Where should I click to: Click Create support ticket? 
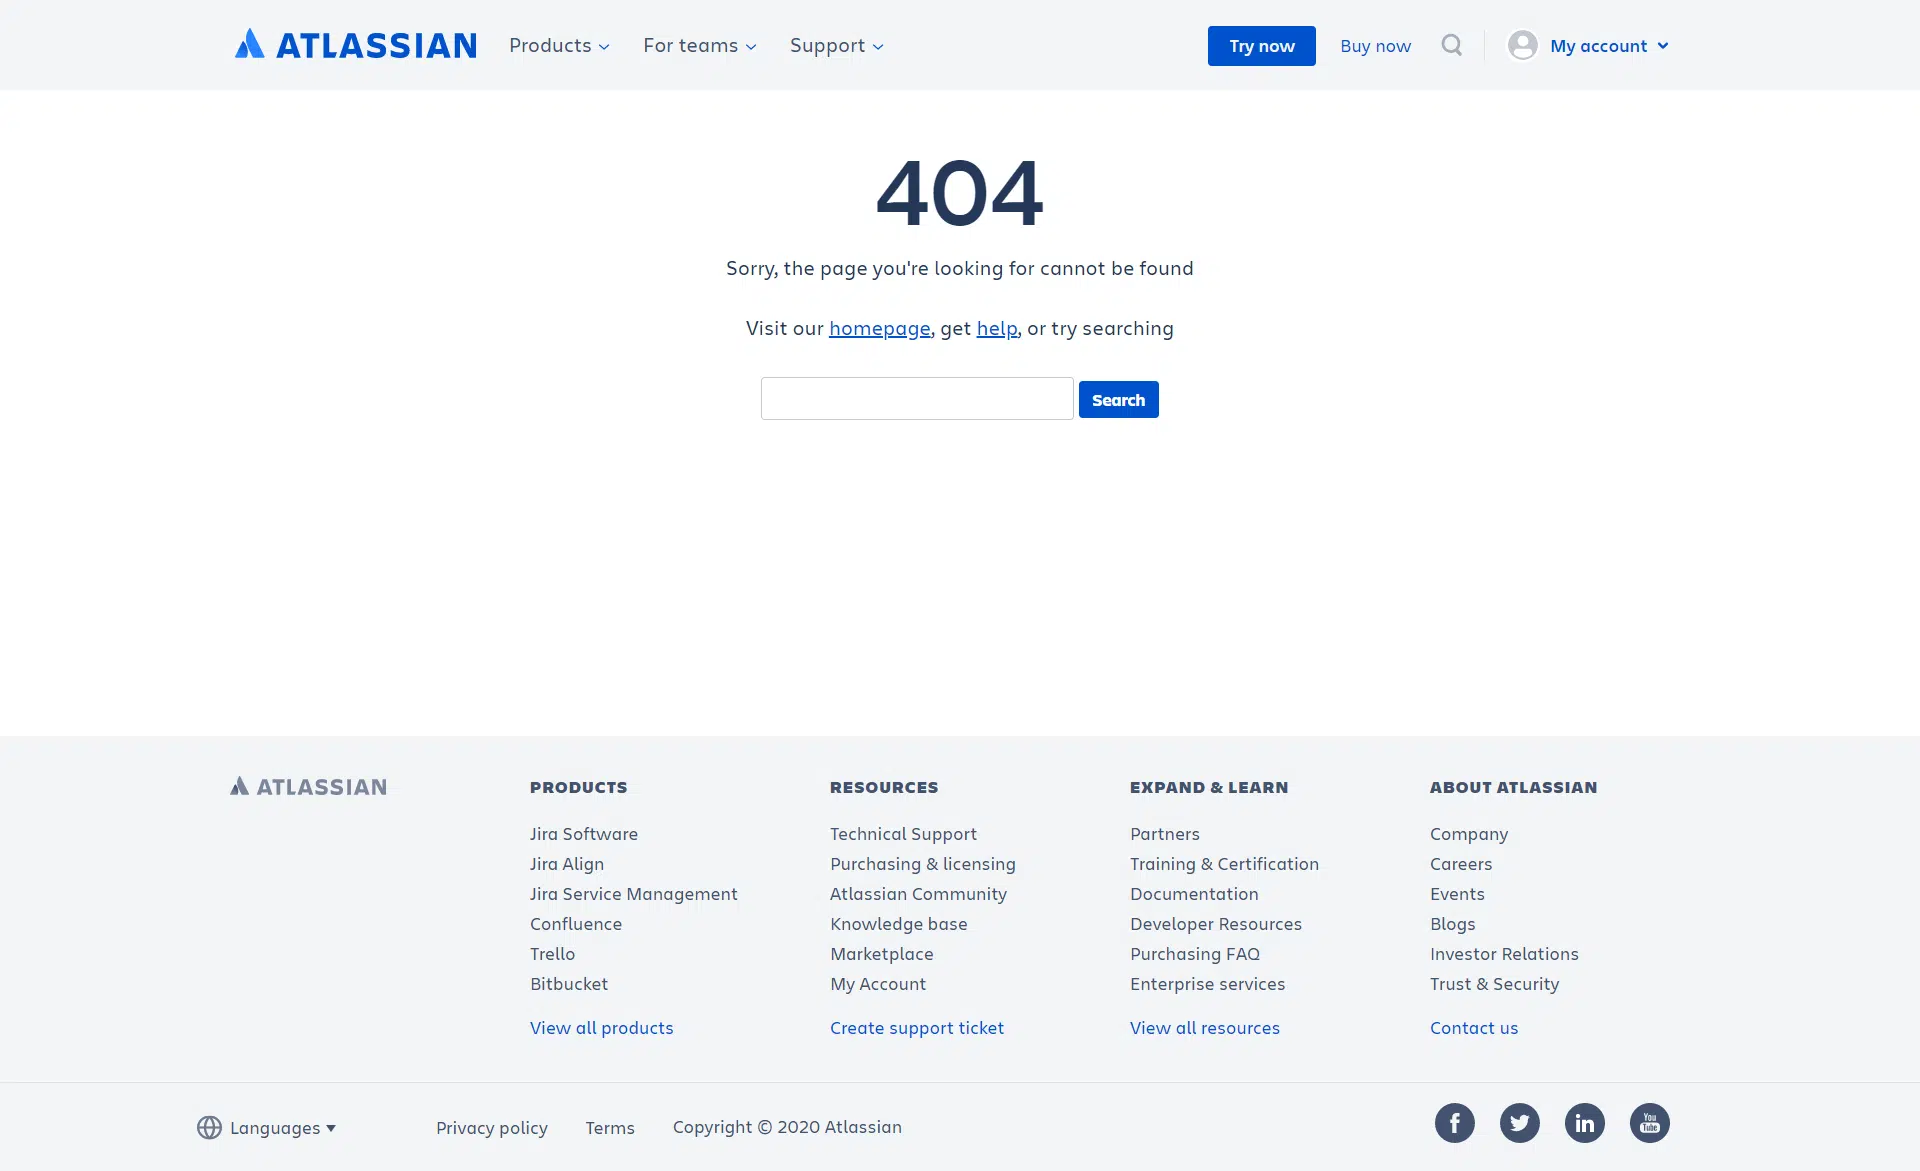[x=917, y=1028]
